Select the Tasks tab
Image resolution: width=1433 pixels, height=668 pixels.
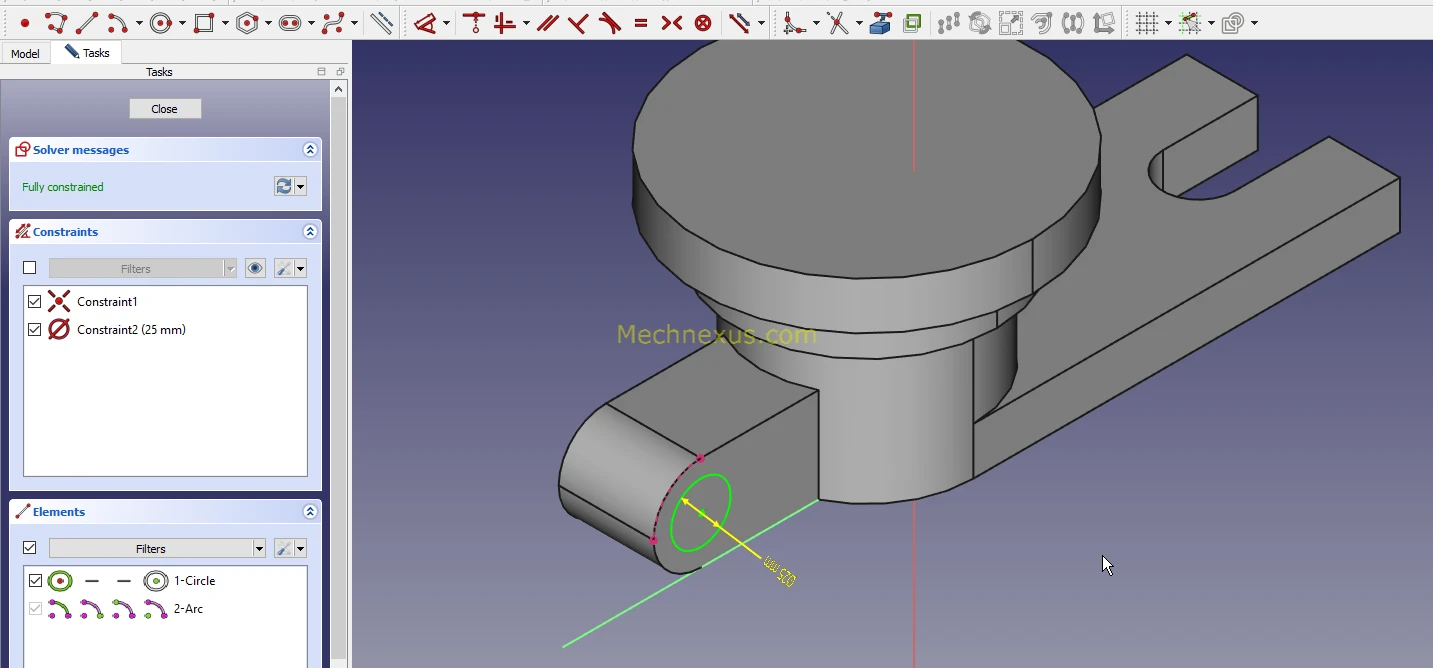87,53
